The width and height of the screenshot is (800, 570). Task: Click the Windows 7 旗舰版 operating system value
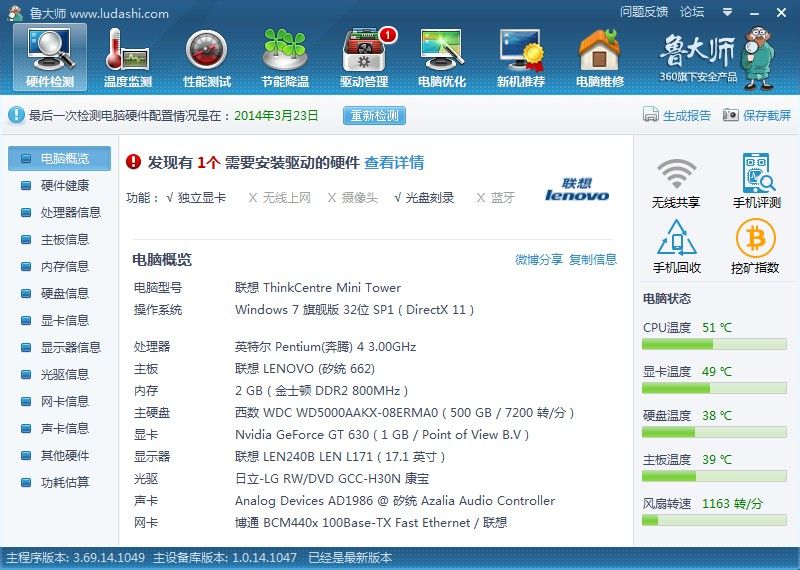pos(355,309)
